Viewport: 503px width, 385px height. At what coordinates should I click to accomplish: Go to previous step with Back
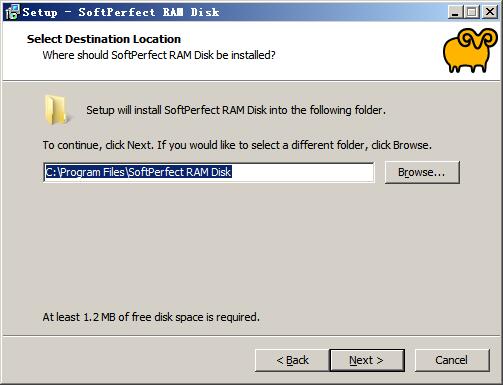(292, 360)
